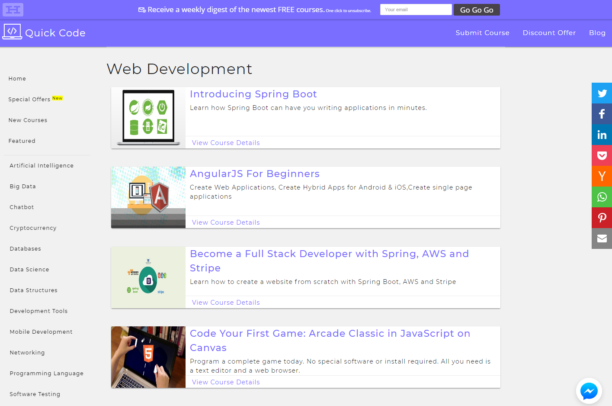This screenshot has height=406, width=612.
Task: Open the Messenger chat bubble
Action: [589, 391]
